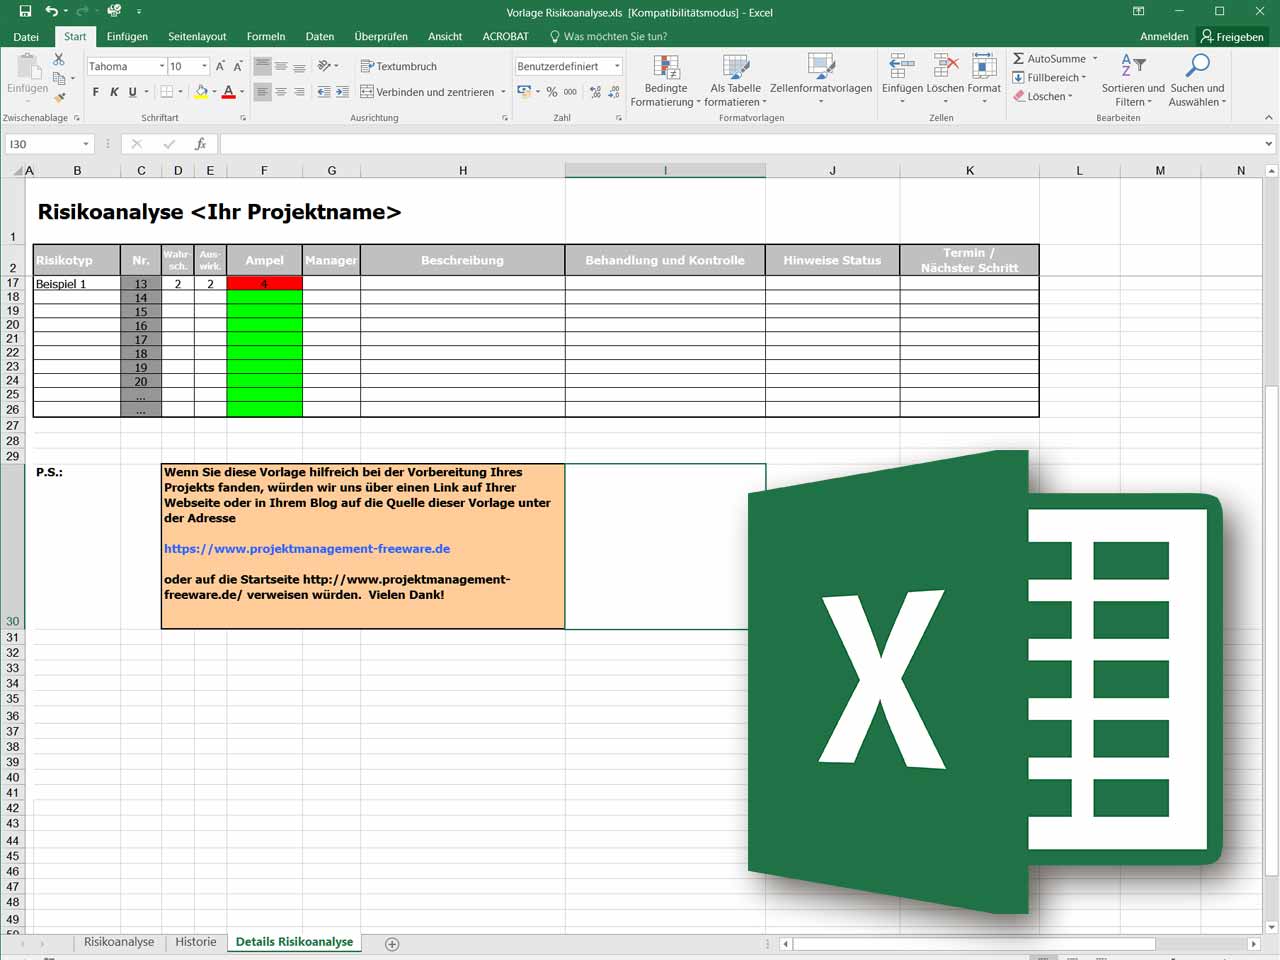Viewport: 1280px width, 960px height.
Task: Toggle italic formatting (K)
Action: click(x=114, y=92)
